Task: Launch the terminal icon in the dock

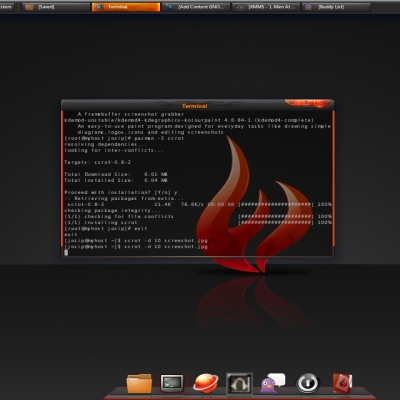Action: click(172, 383)
